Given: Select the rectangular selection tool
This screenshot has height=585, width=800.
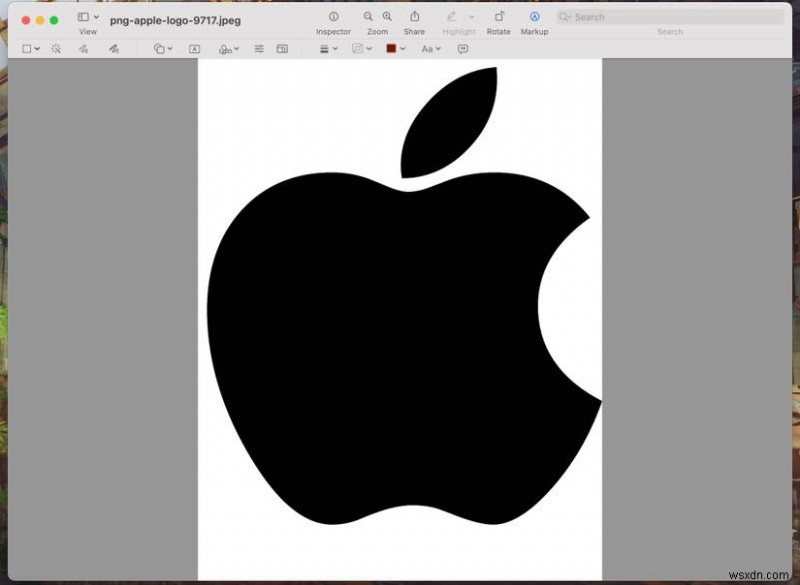Looking at the screenshot, I should 27,48.
